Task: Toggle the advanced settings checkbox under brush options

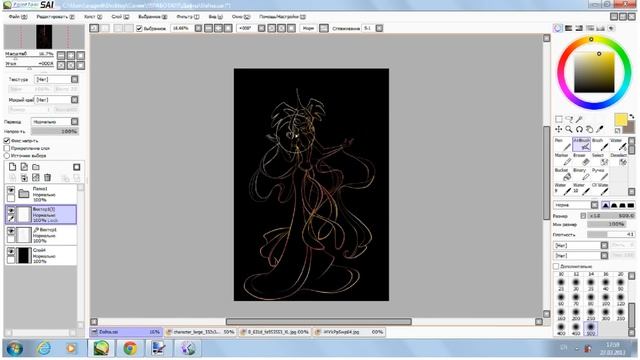Action: [x=556, y=266]
